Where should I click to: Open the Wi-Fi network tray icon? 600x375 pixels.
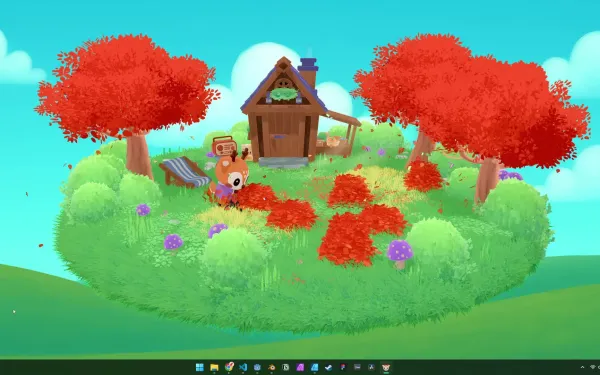[x=594, y=367]
